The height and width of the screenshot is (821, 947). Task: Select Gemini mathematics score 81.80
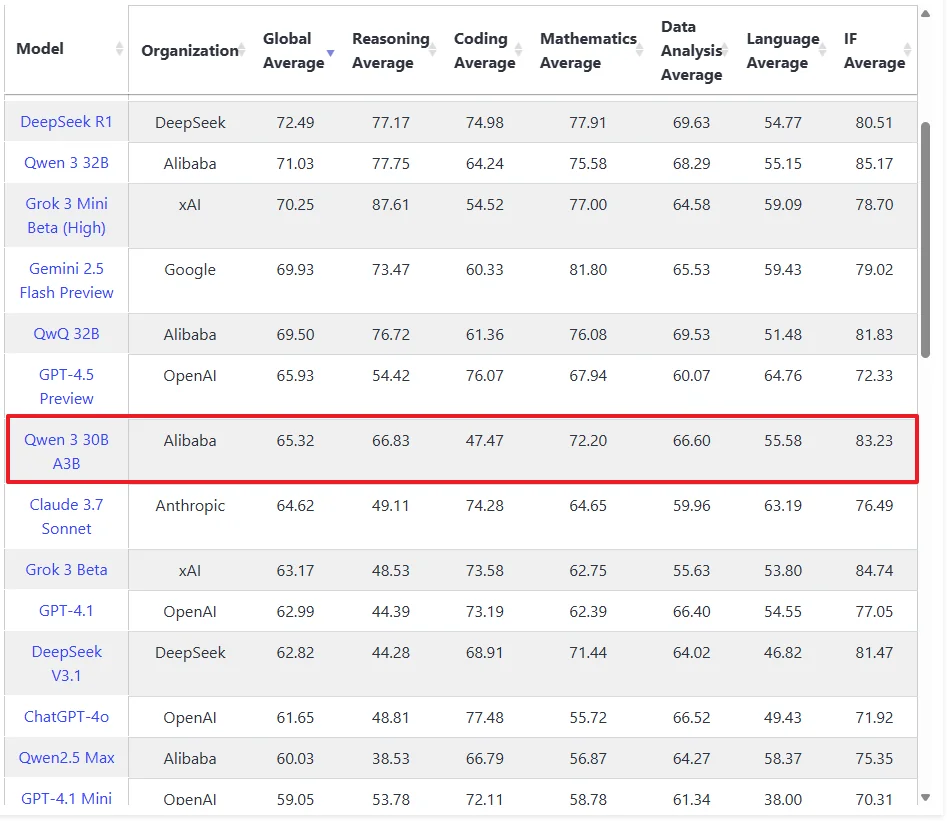(x=588, y=269)
